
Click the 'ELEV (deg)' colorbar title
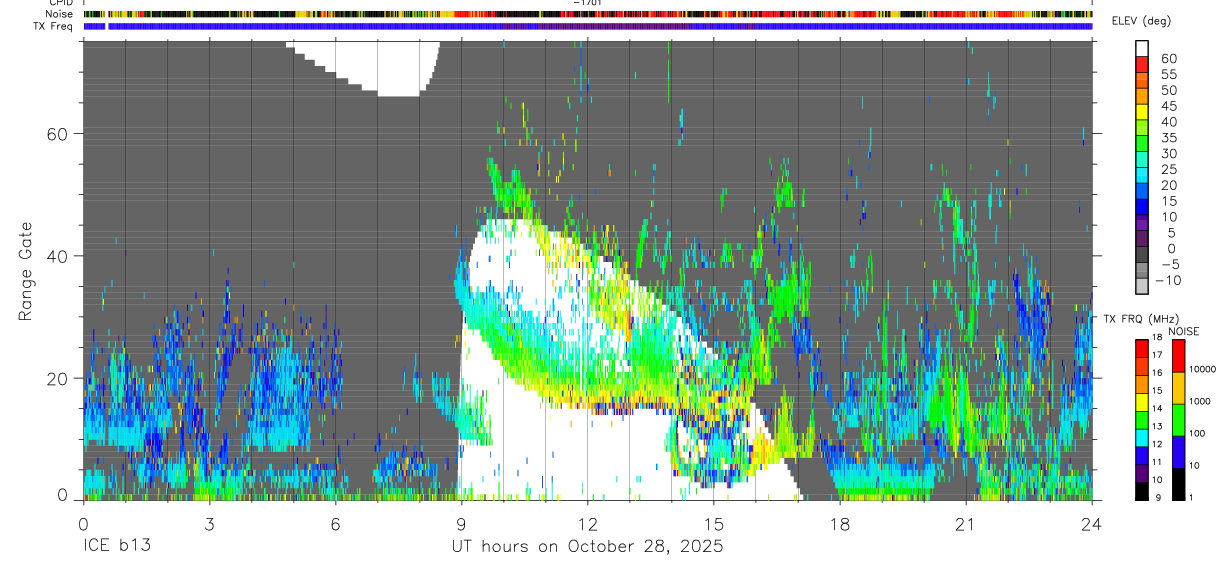point(1141,22)
